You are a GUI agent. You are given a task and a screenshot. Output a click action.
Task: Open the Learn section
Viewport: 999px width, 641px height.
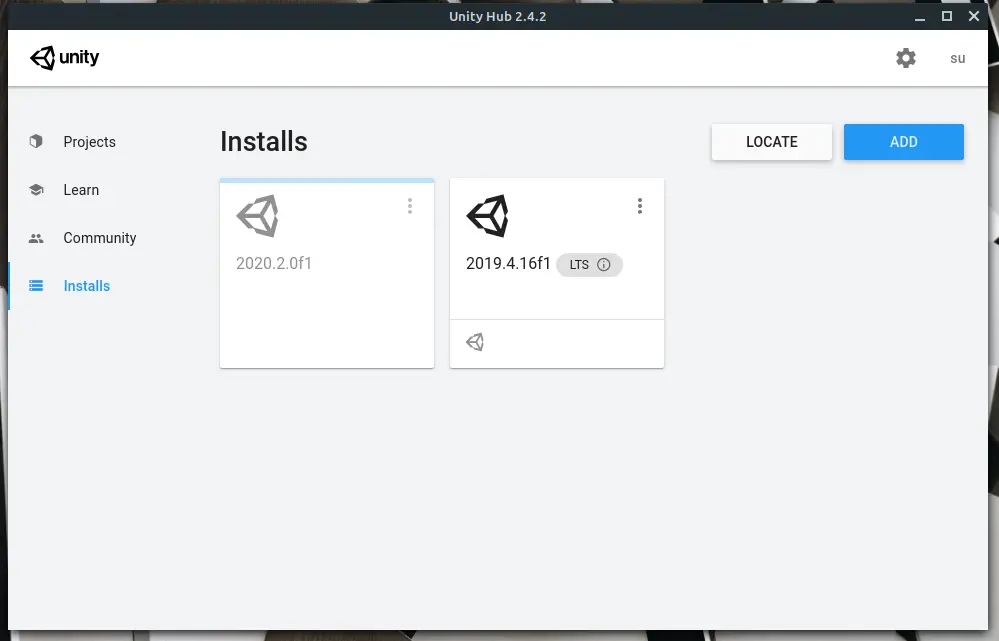pos(81,190)
